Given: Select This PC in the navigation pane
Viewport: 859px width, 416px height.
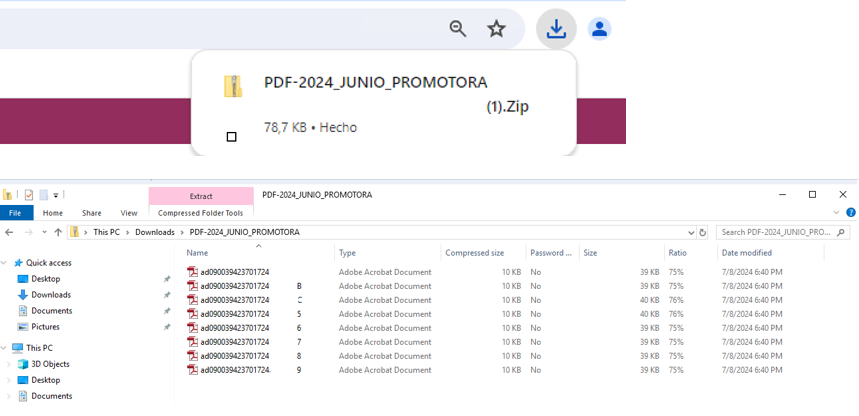Looking at the screenshot, I should pos(39,348).
